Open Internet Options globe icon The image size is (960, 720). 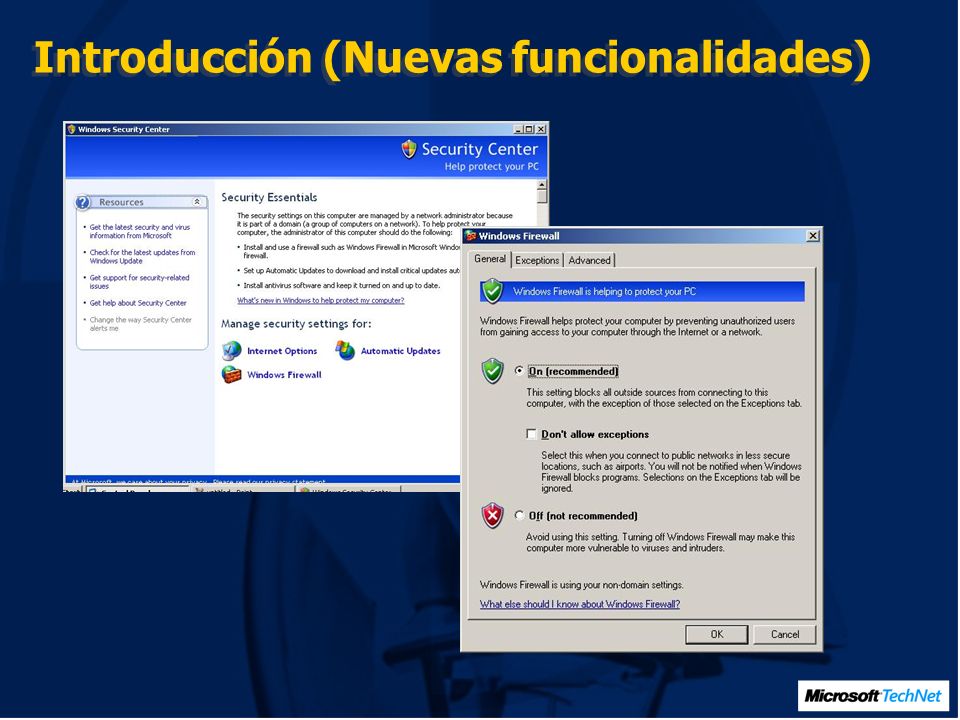pyautogui.click(x=231, y=351)
